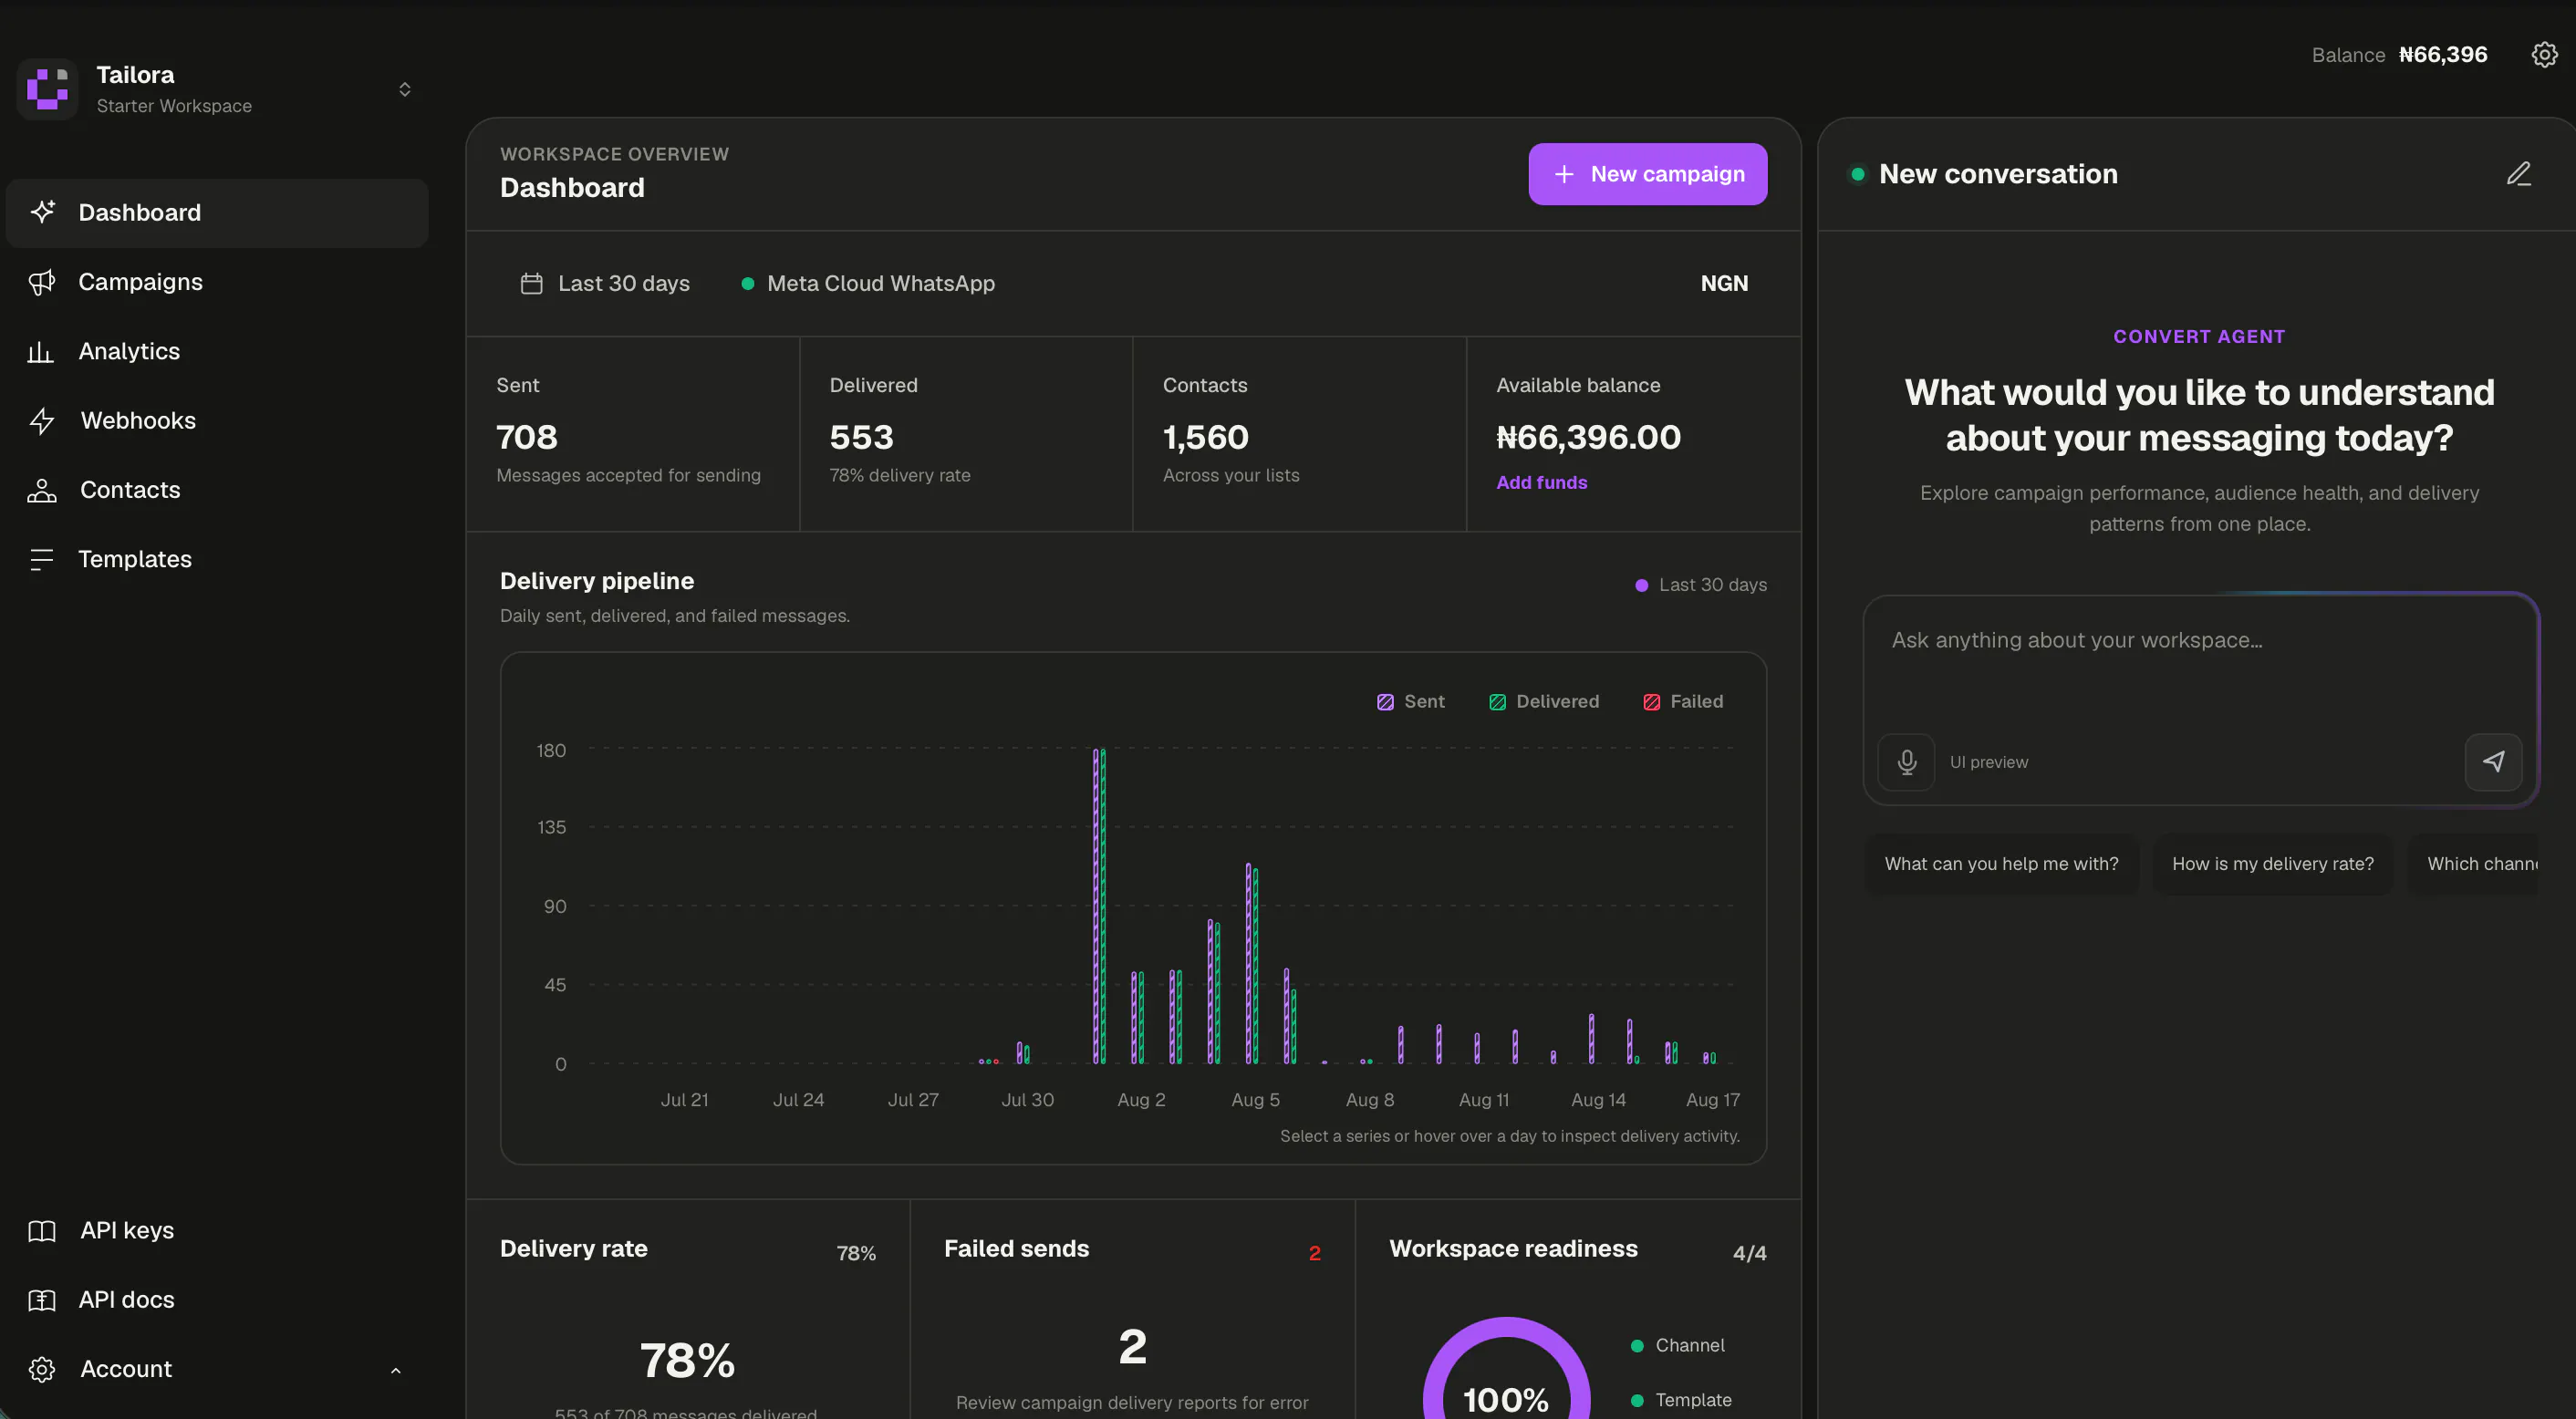Click the Templates lines icon
The width and height of the screenshot is (2576, 1419).
(x=41, y=559)
